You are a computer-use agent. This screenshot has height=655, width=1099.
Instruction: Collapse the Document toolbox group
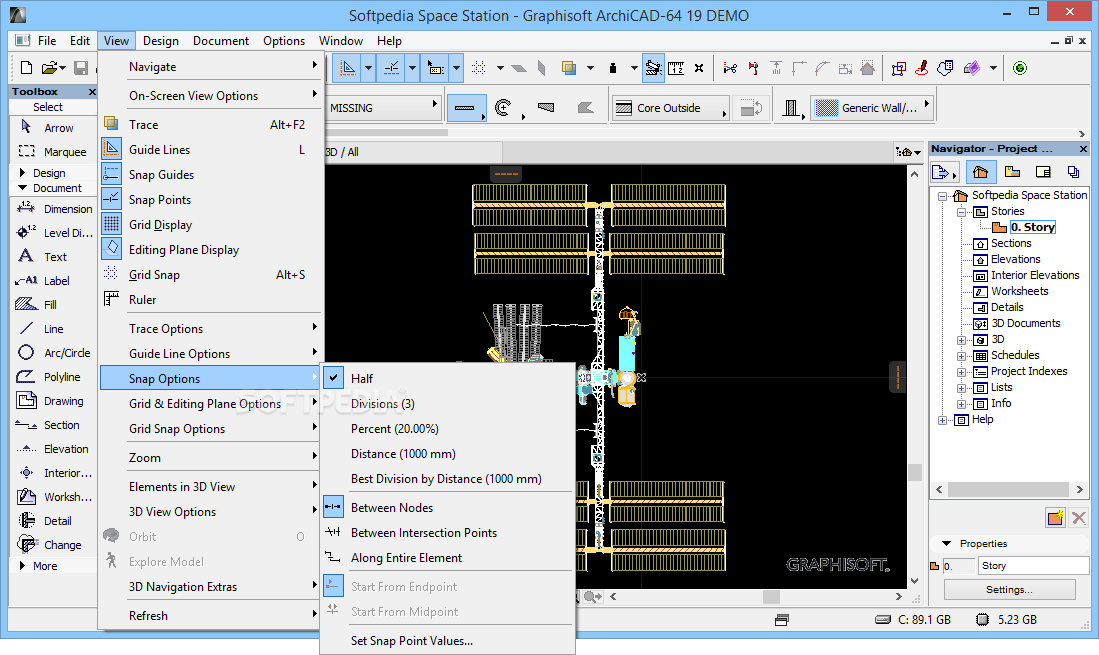click(x=22, y=188)
